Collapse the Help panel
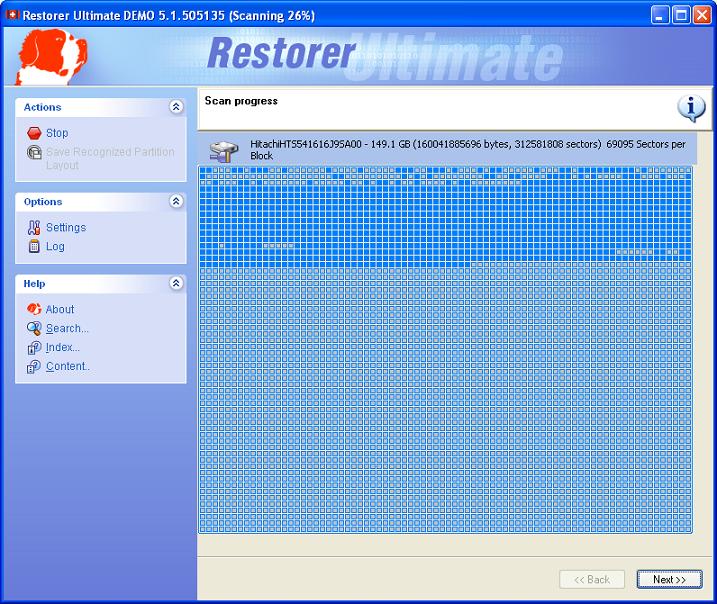 [176, 283]
